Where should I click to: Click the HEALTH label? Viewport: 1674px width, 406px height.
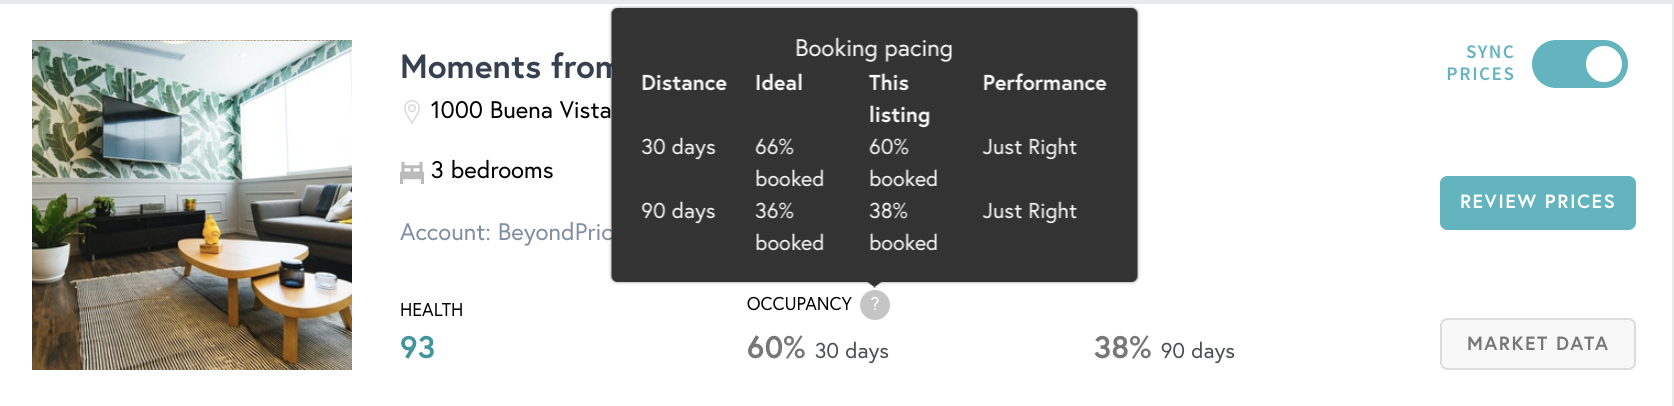[431, 310]
